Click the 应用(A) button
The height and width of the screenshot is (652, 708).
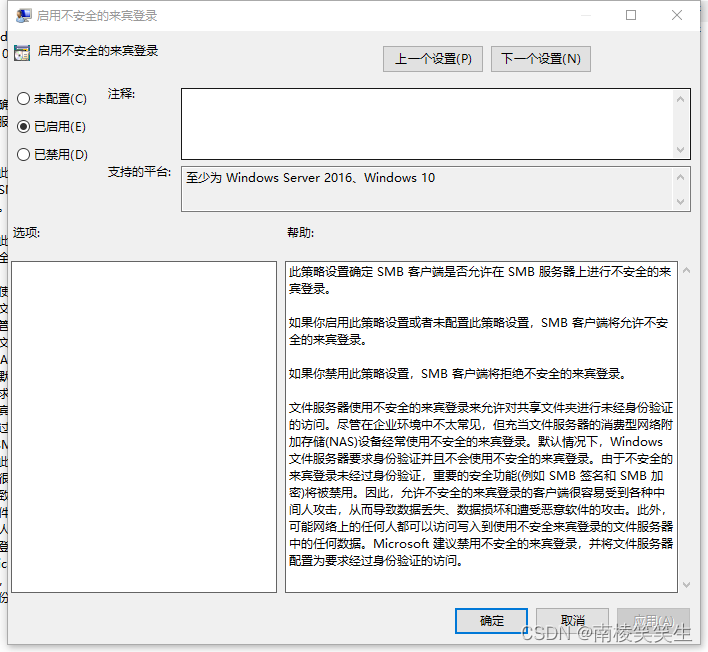pos(653,621)
